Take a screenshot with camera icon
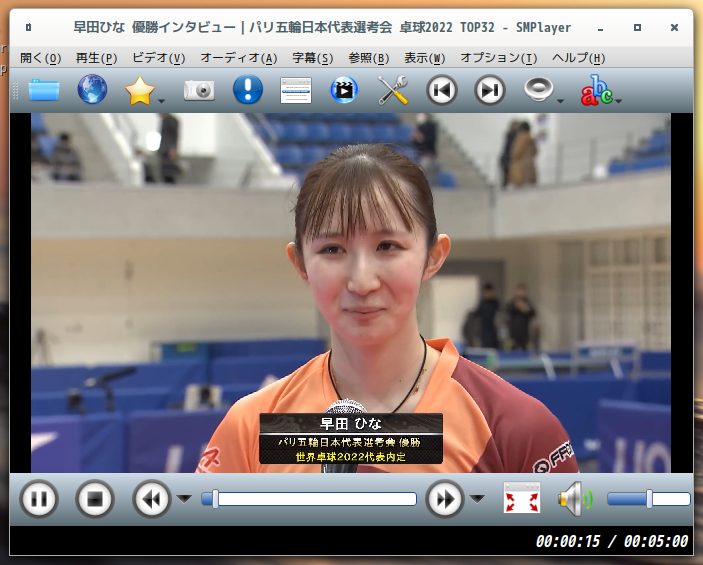Screen dimensions: 703x565 (199, 90)
